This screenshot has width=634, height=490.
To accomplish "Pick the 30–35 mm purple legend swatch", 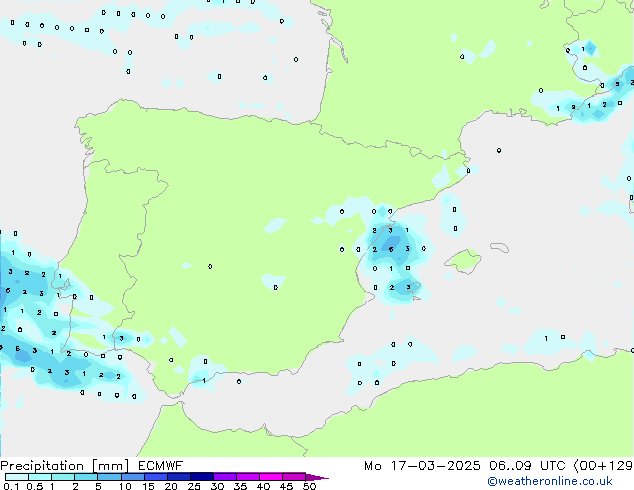I will tap(225, 477).
